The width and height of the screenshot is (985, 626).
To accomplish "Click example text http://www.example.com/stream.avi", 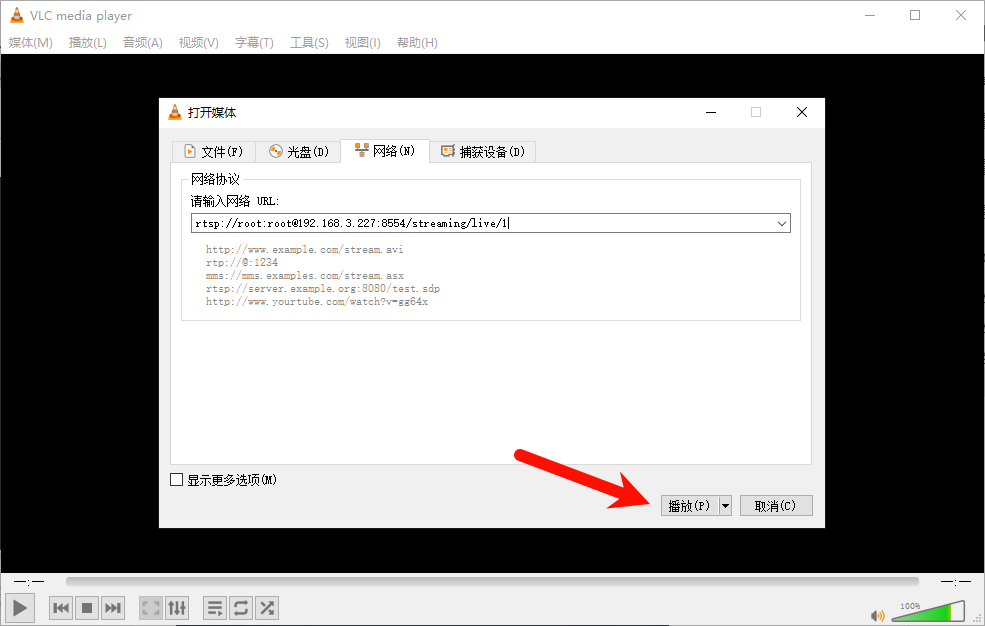I will pos(305,249).
